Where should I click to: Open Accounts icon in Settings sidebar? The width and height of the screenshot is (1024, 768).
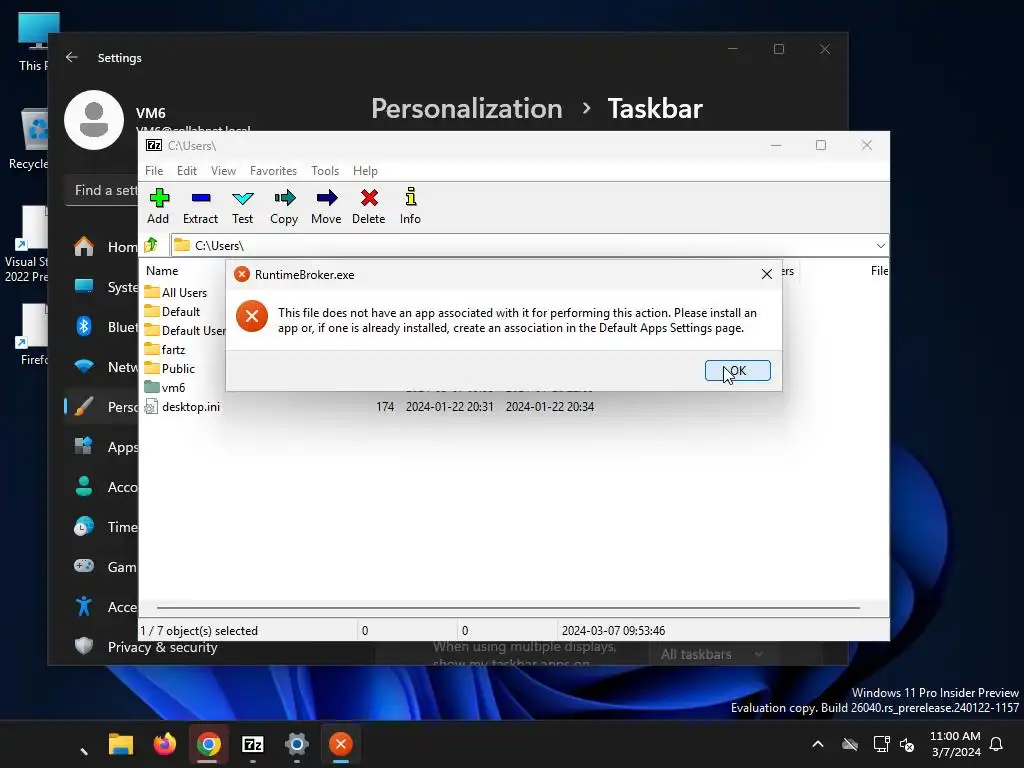(84, 486)
